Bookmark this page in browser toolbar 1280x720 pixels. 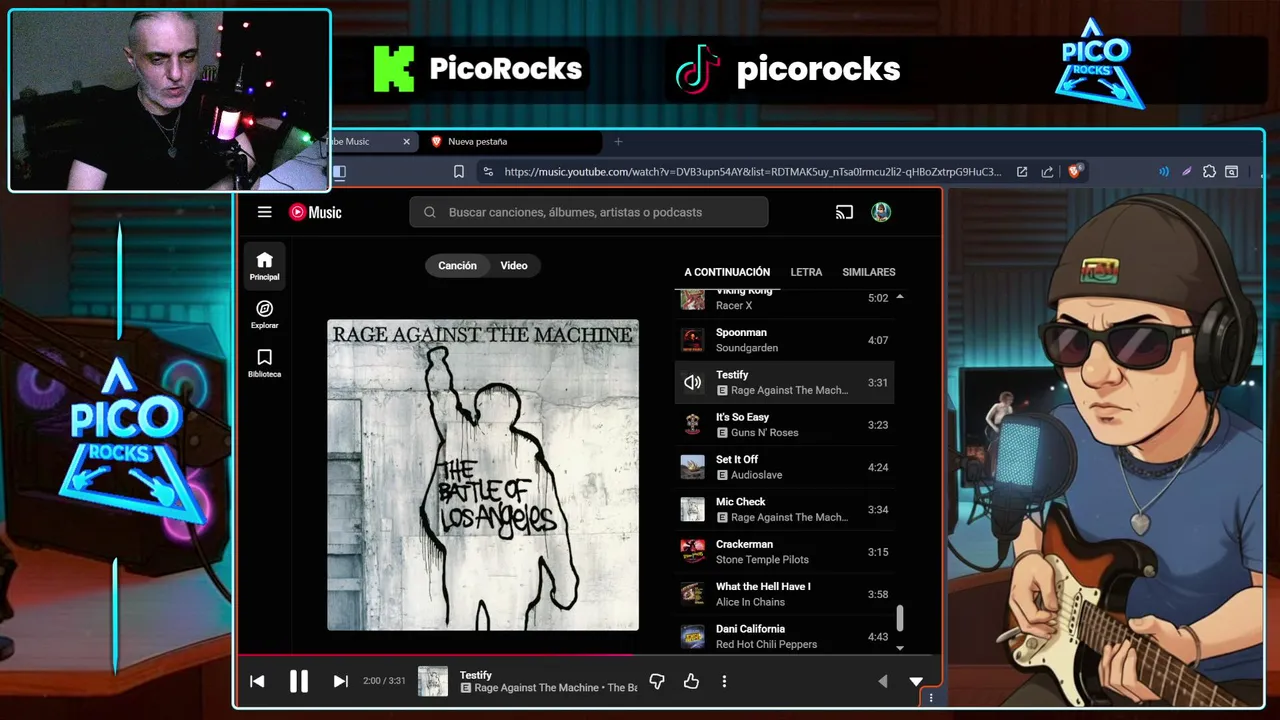[459, 171]
